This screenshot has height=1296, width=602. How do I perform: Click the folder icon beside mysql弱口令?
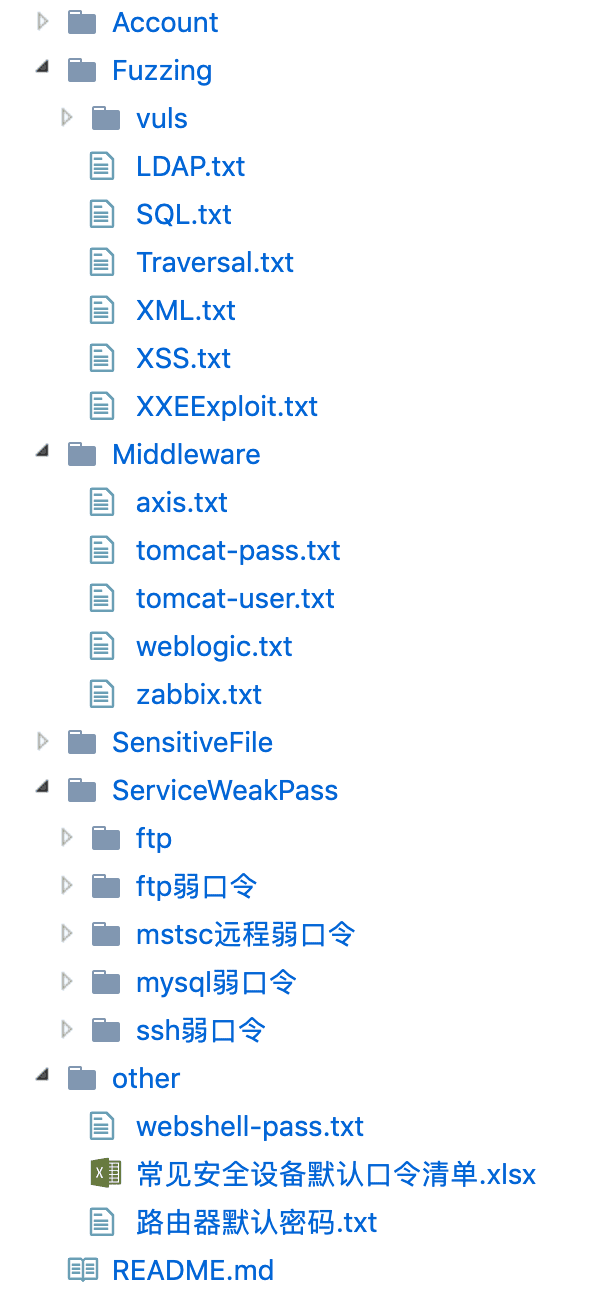click(106, 982)
